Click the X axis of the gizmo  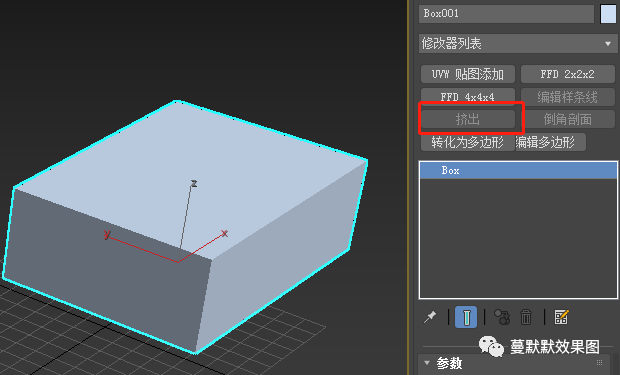(202, 247)
